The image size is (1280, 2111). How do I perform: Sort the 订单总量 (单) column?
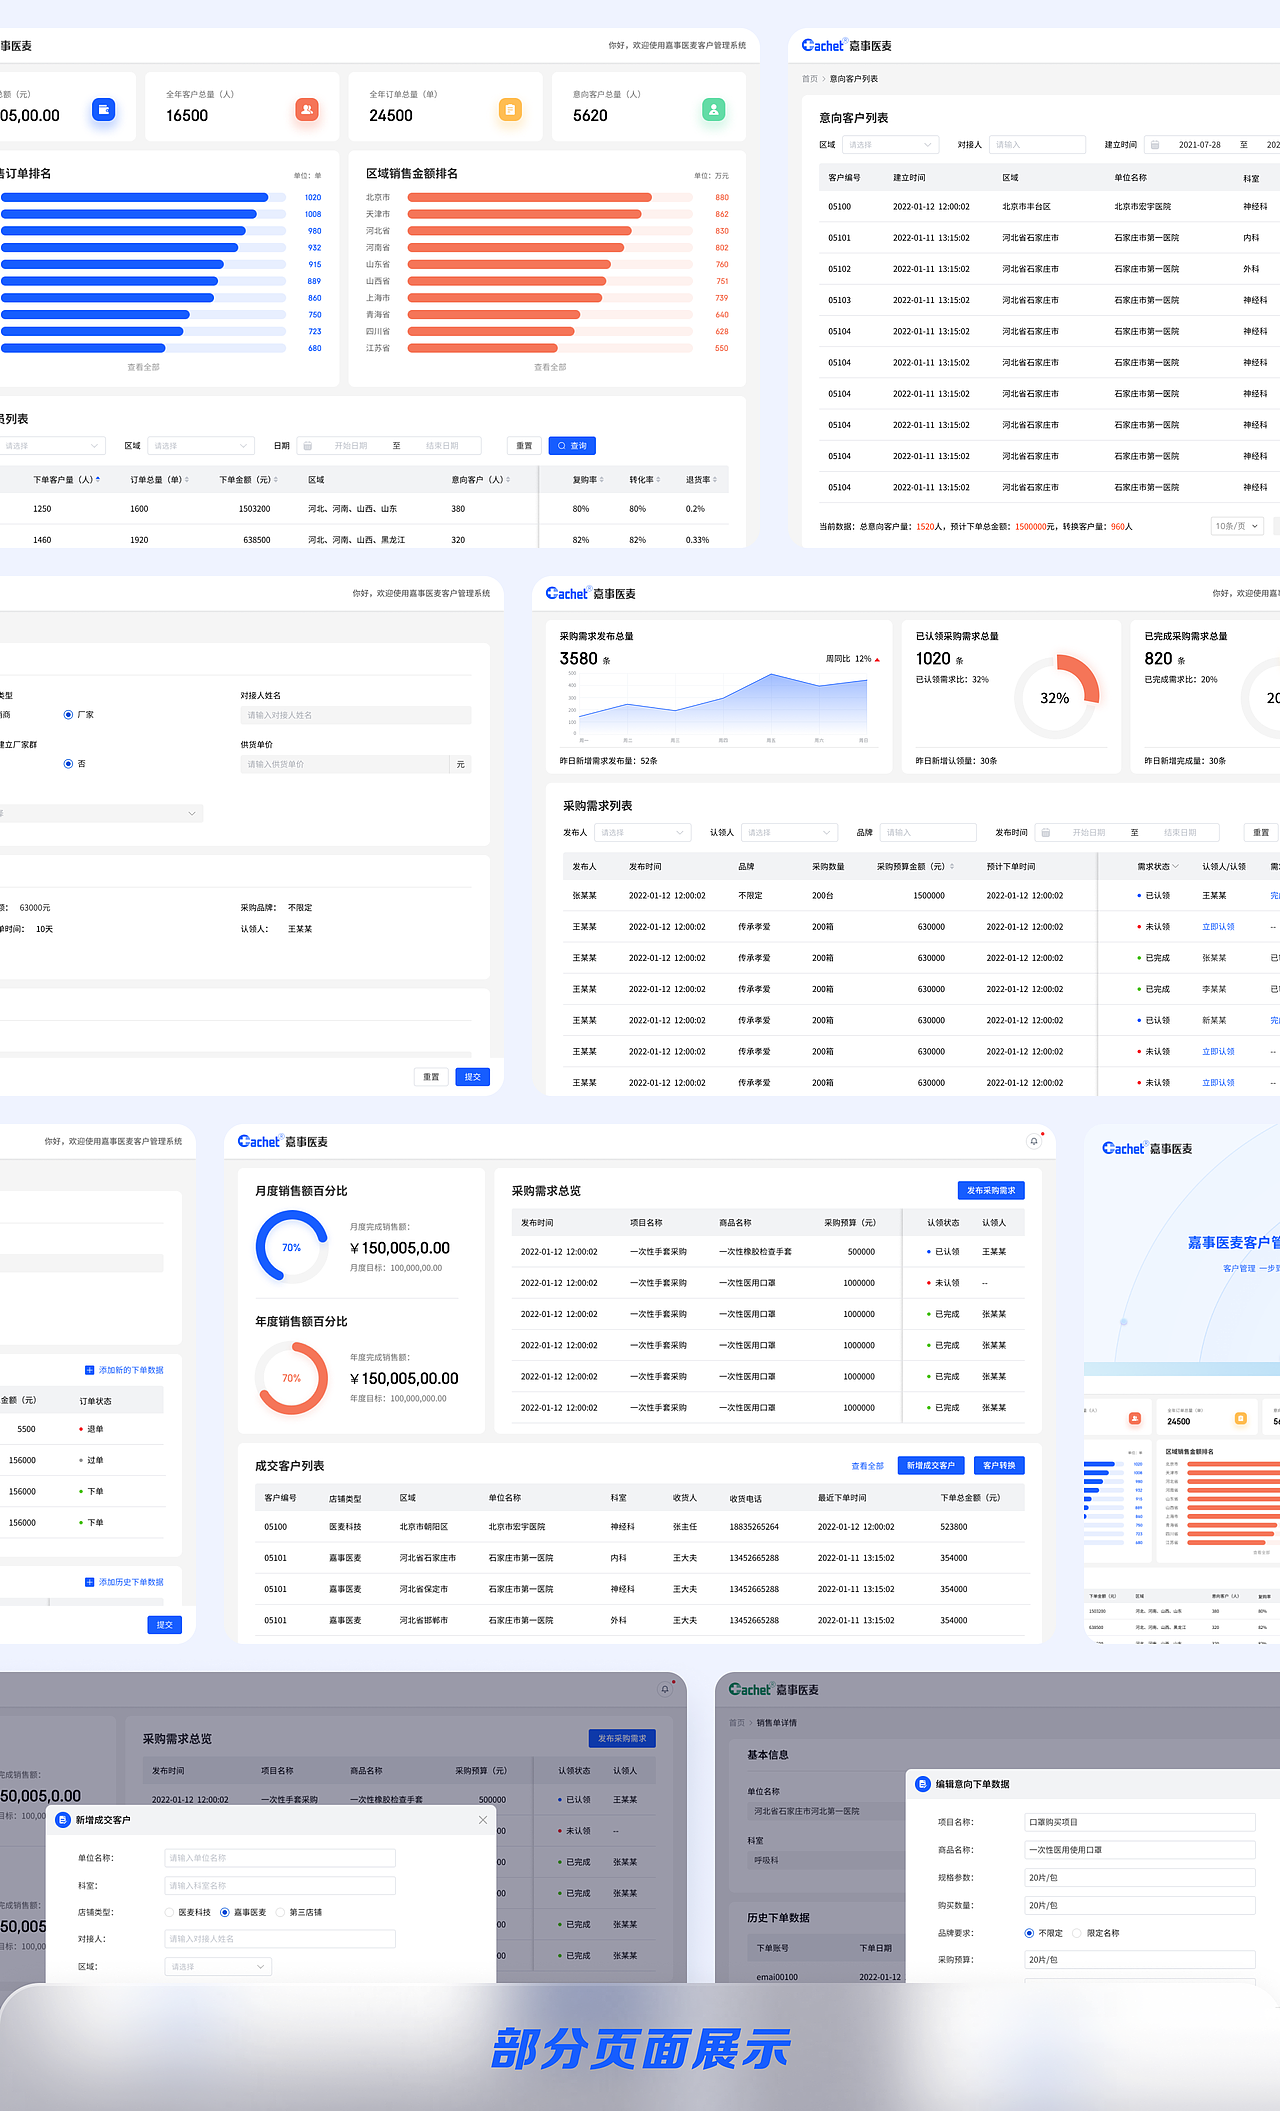(187, 480)
